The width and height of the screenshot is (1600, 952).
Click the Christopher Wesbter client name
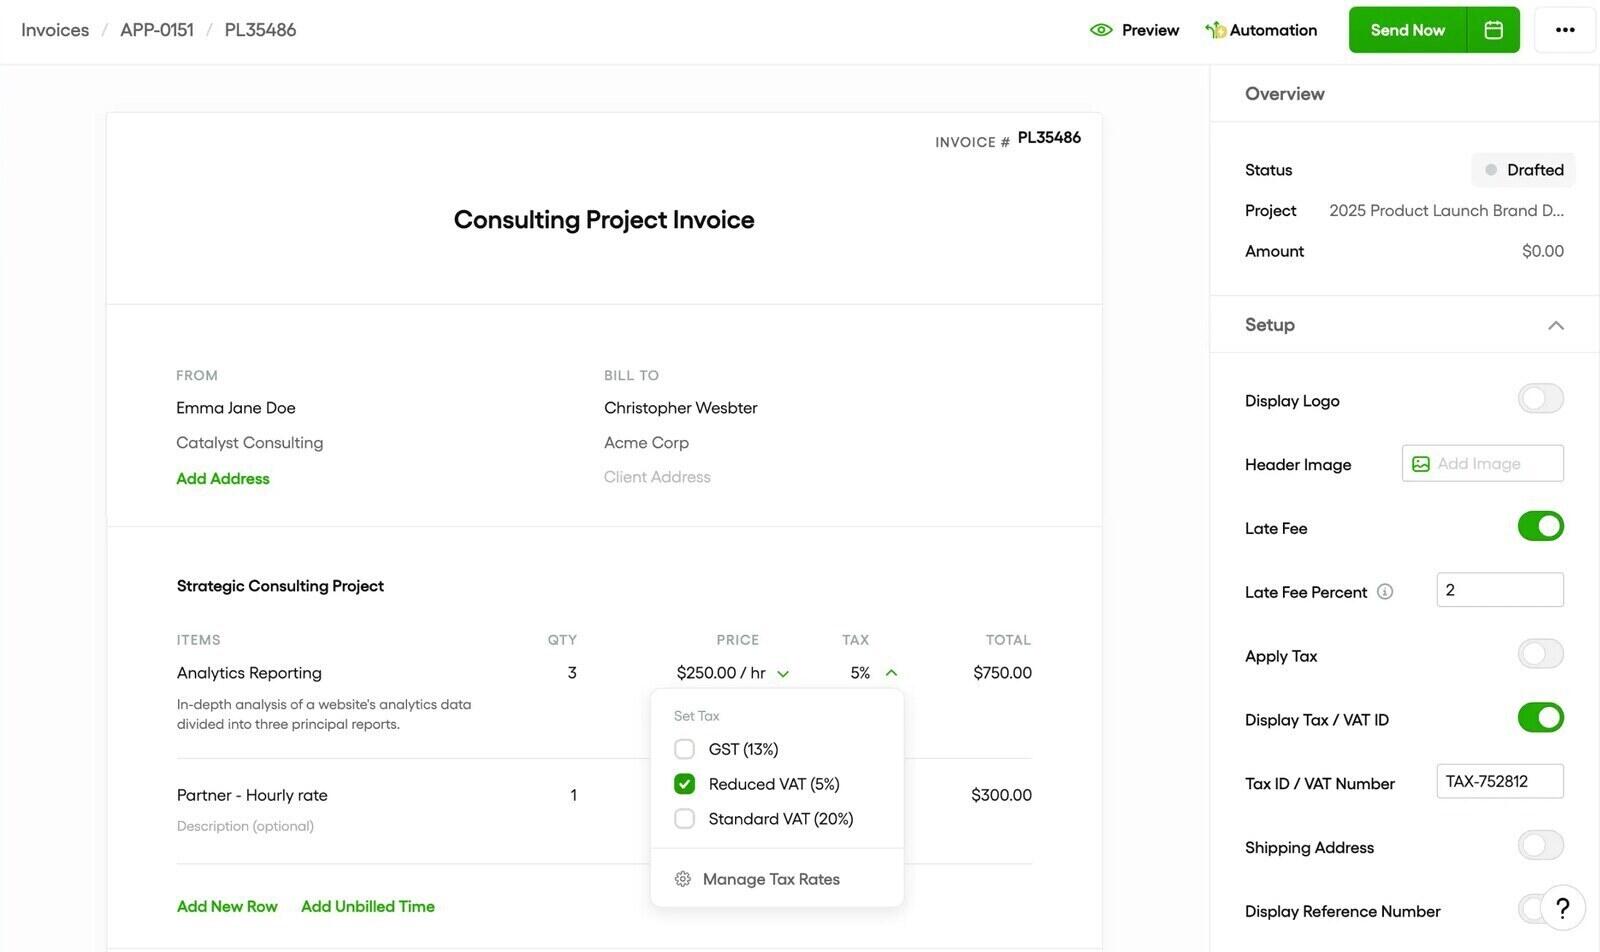(681, 408)
